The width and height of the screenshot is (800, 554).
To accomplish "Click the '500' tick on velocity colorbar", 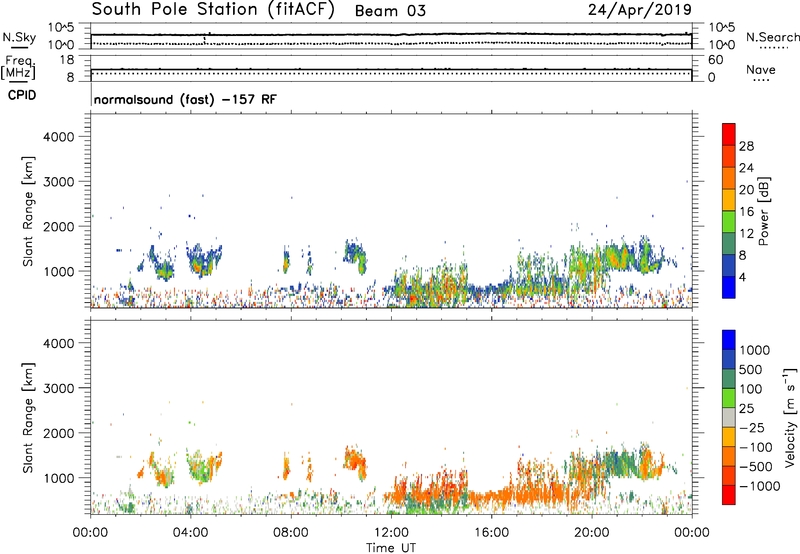I will (751, 369).
